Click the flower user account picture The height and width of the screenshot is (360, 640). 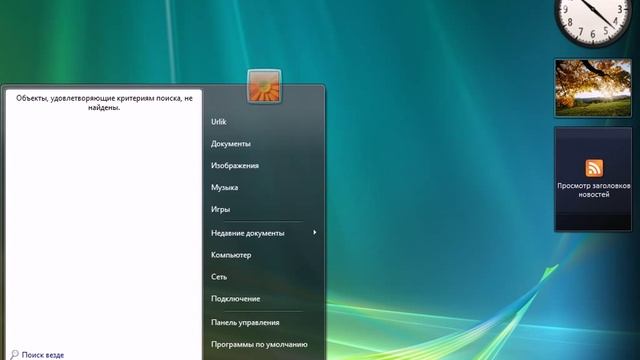coord(264,86)
